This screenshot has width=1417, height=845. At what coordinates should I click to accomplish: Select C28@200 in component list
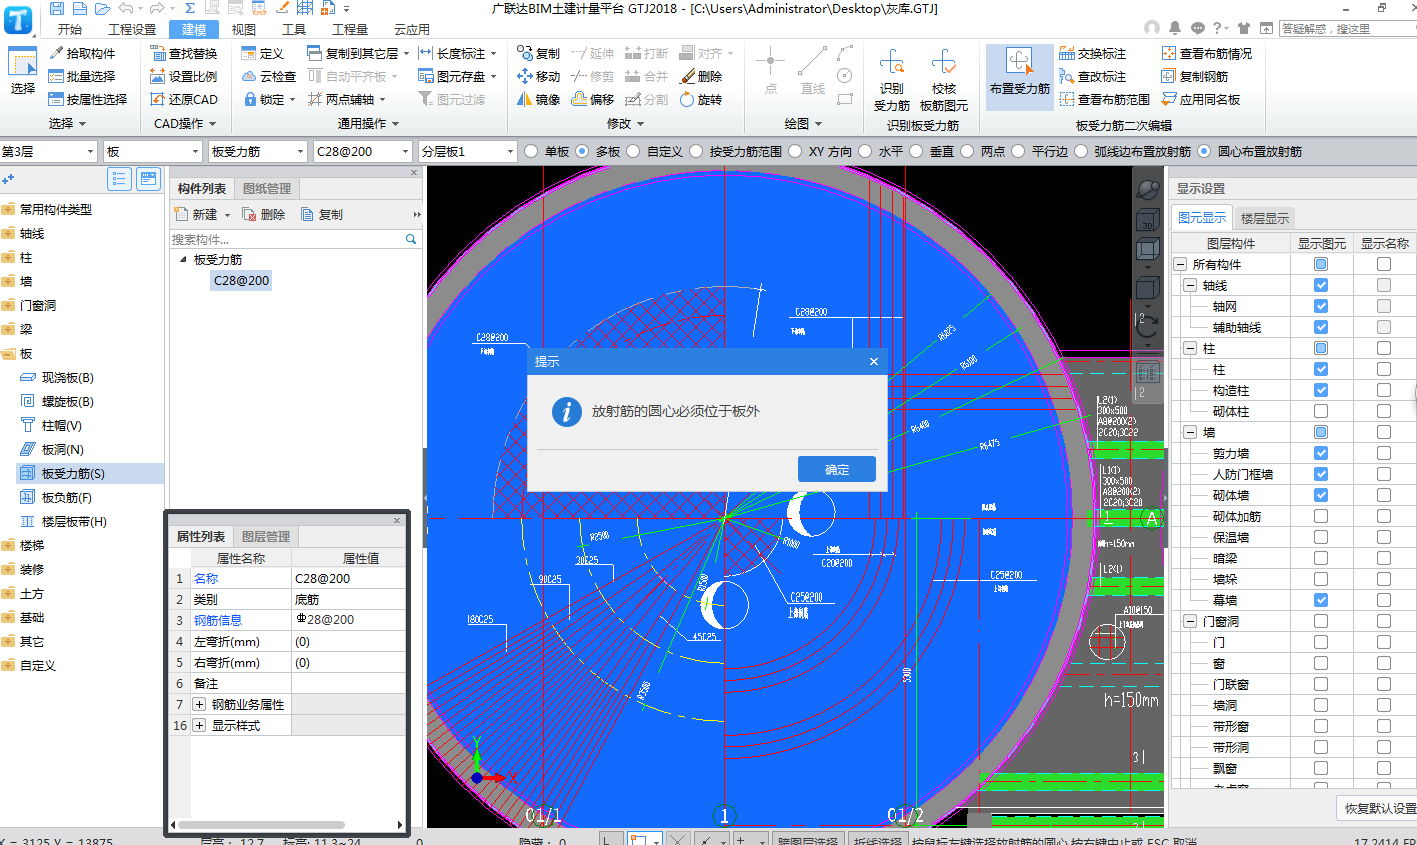241,281
